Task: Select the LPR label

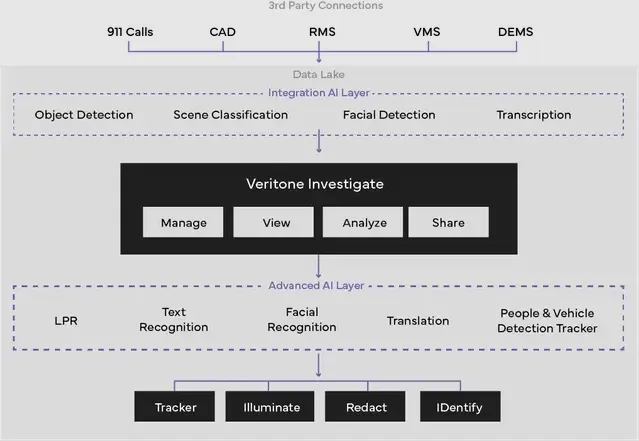Action: click(66, 321)
